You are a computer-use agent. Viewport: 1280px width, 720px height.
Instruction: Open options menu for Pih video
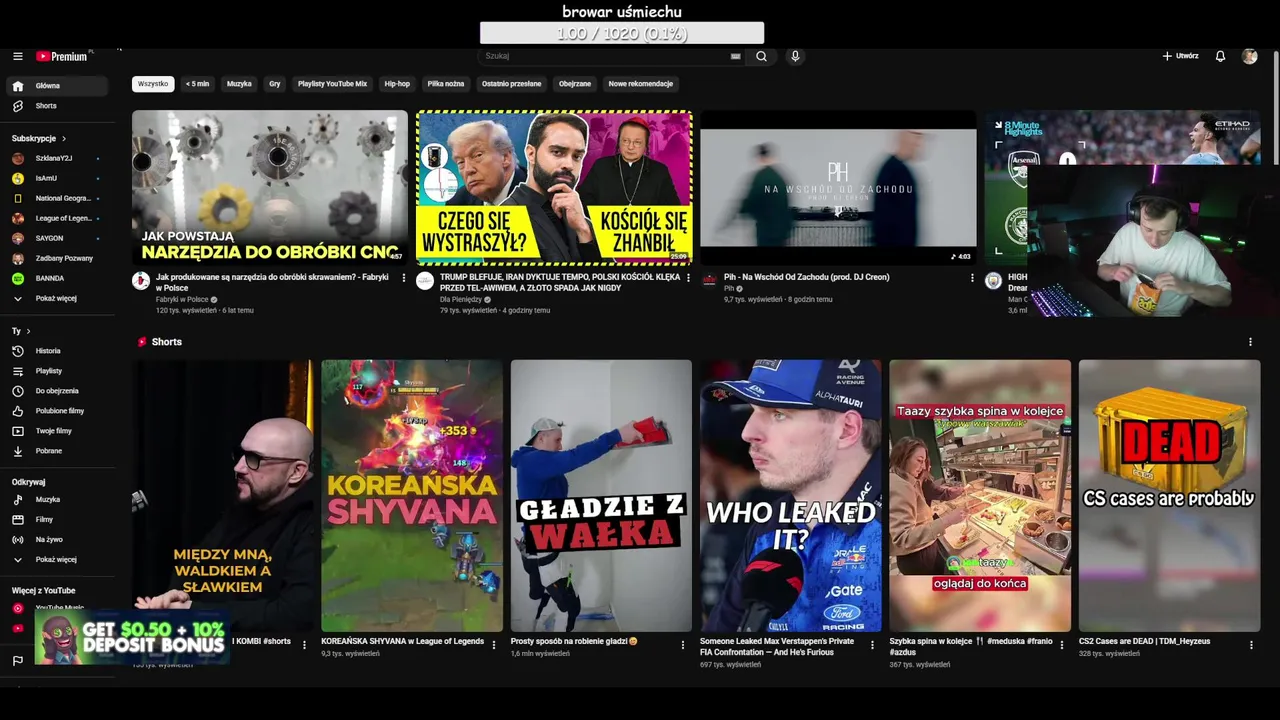click(972, 278)
